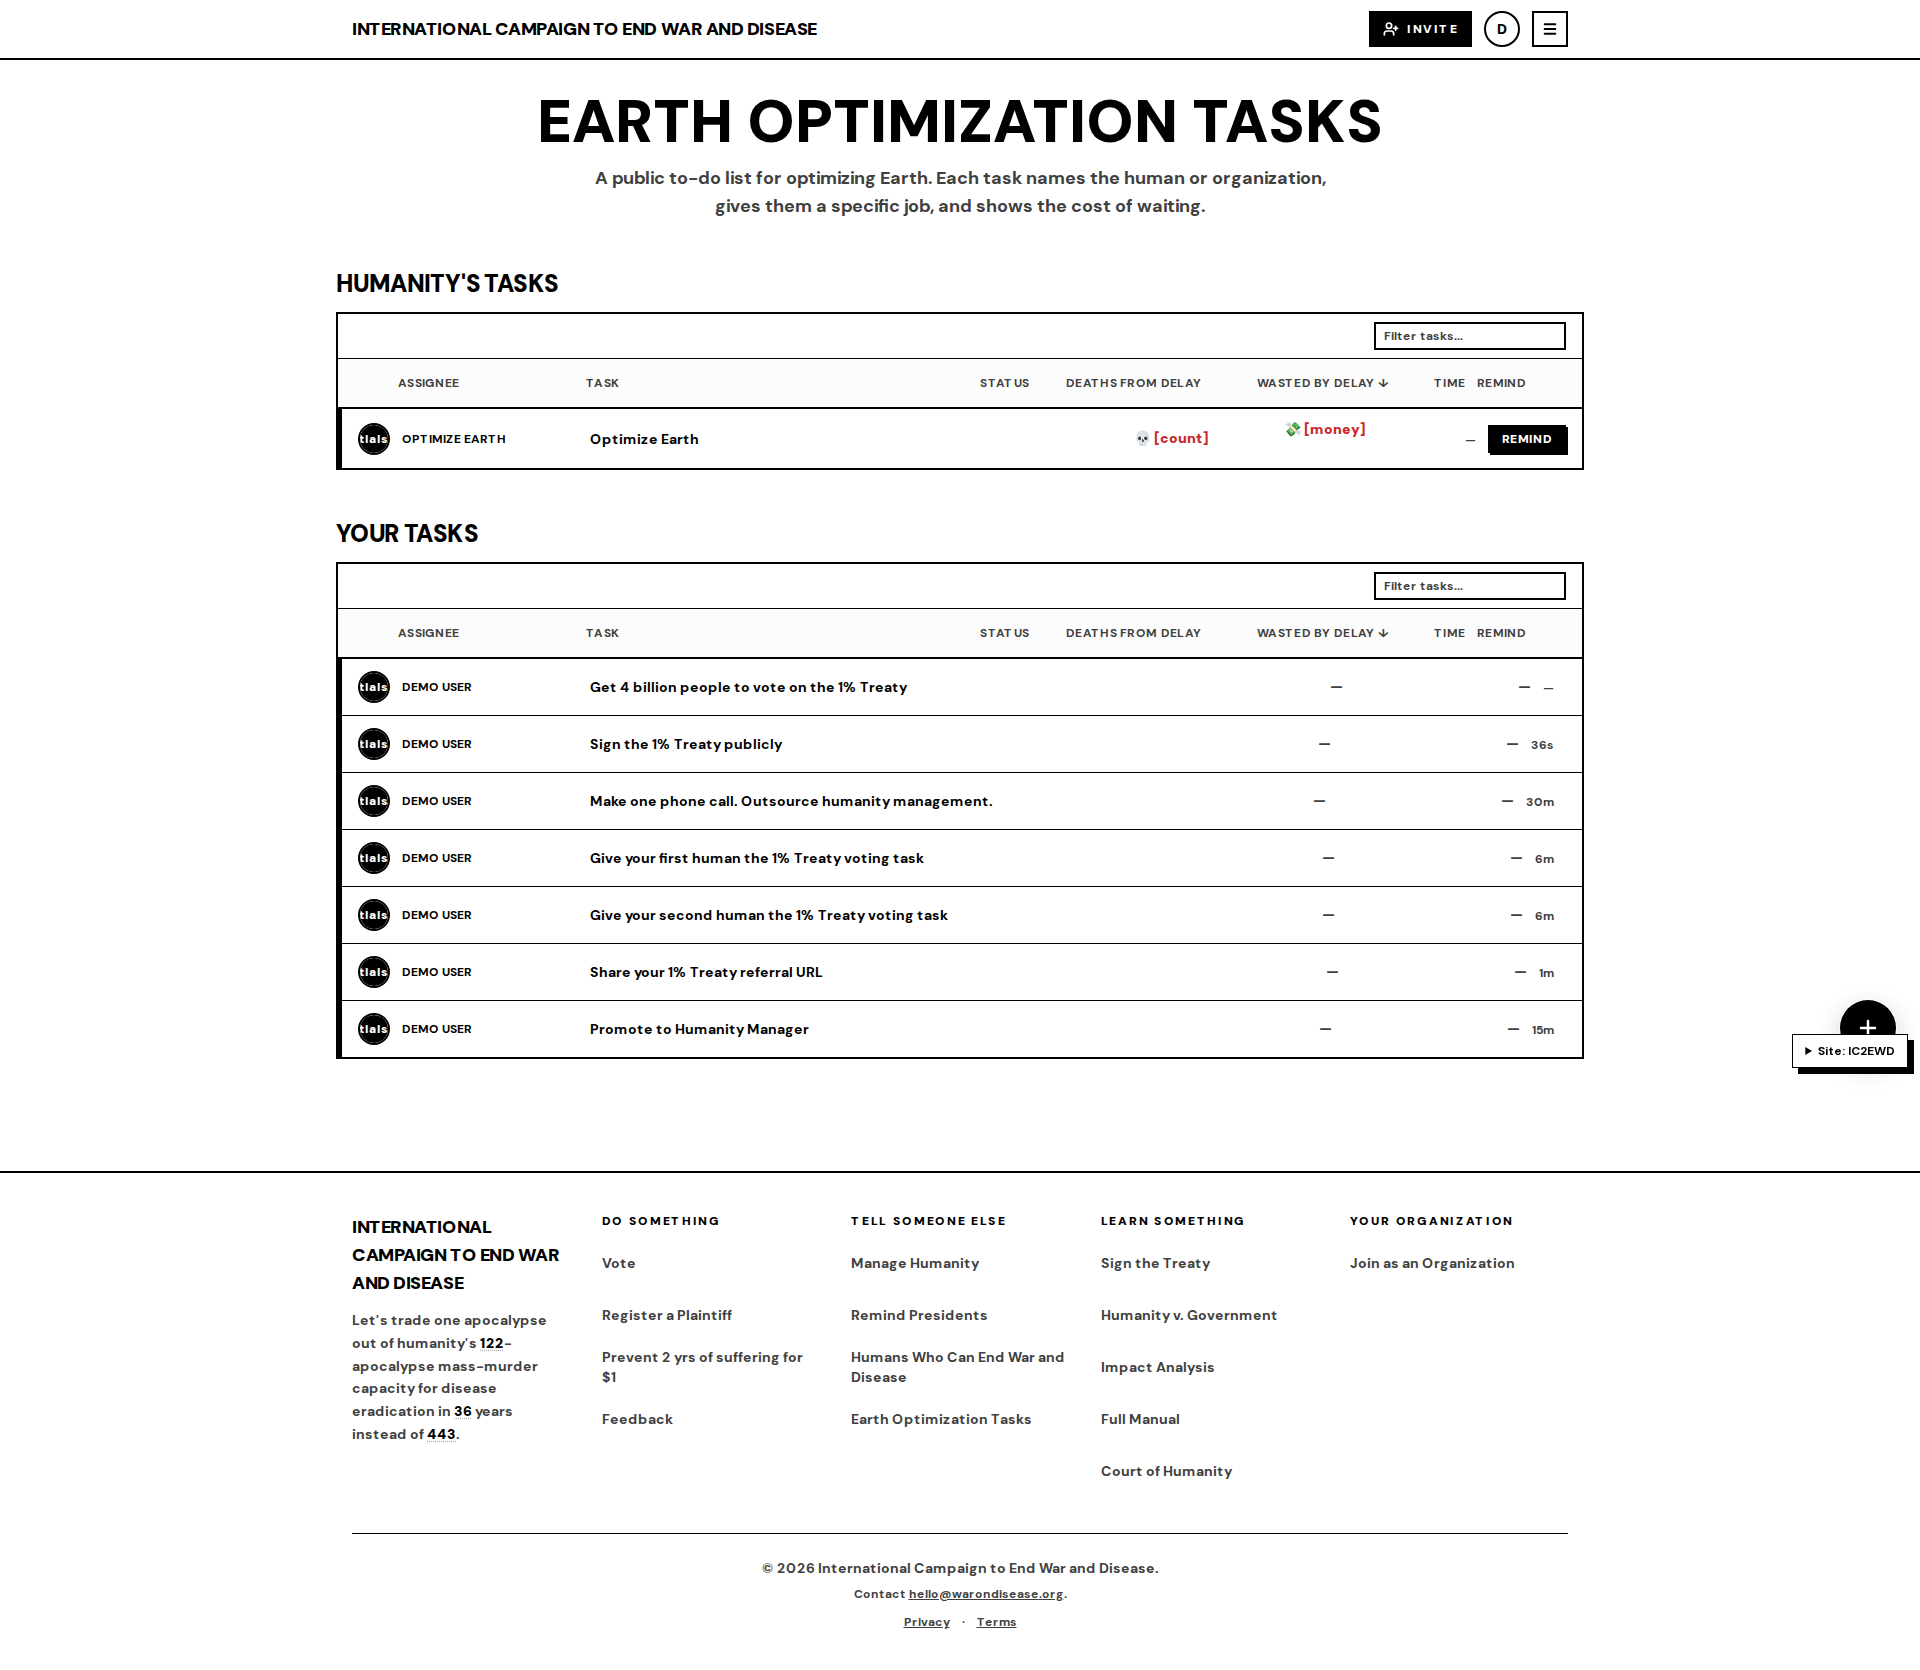Sort Your Tasks by Assignee column
1920x1670 pixels.
click(428, 633)
